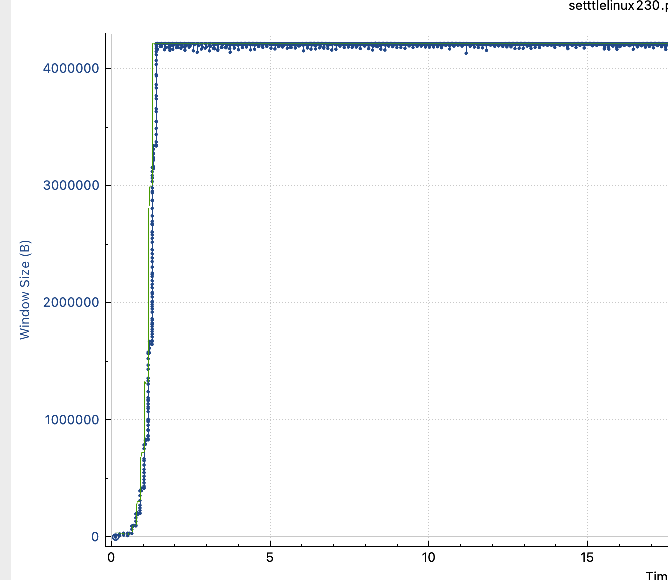Select the x-axis tick label 10
The width and height of the screenshot is (668, 580).
tap(428, 557)
